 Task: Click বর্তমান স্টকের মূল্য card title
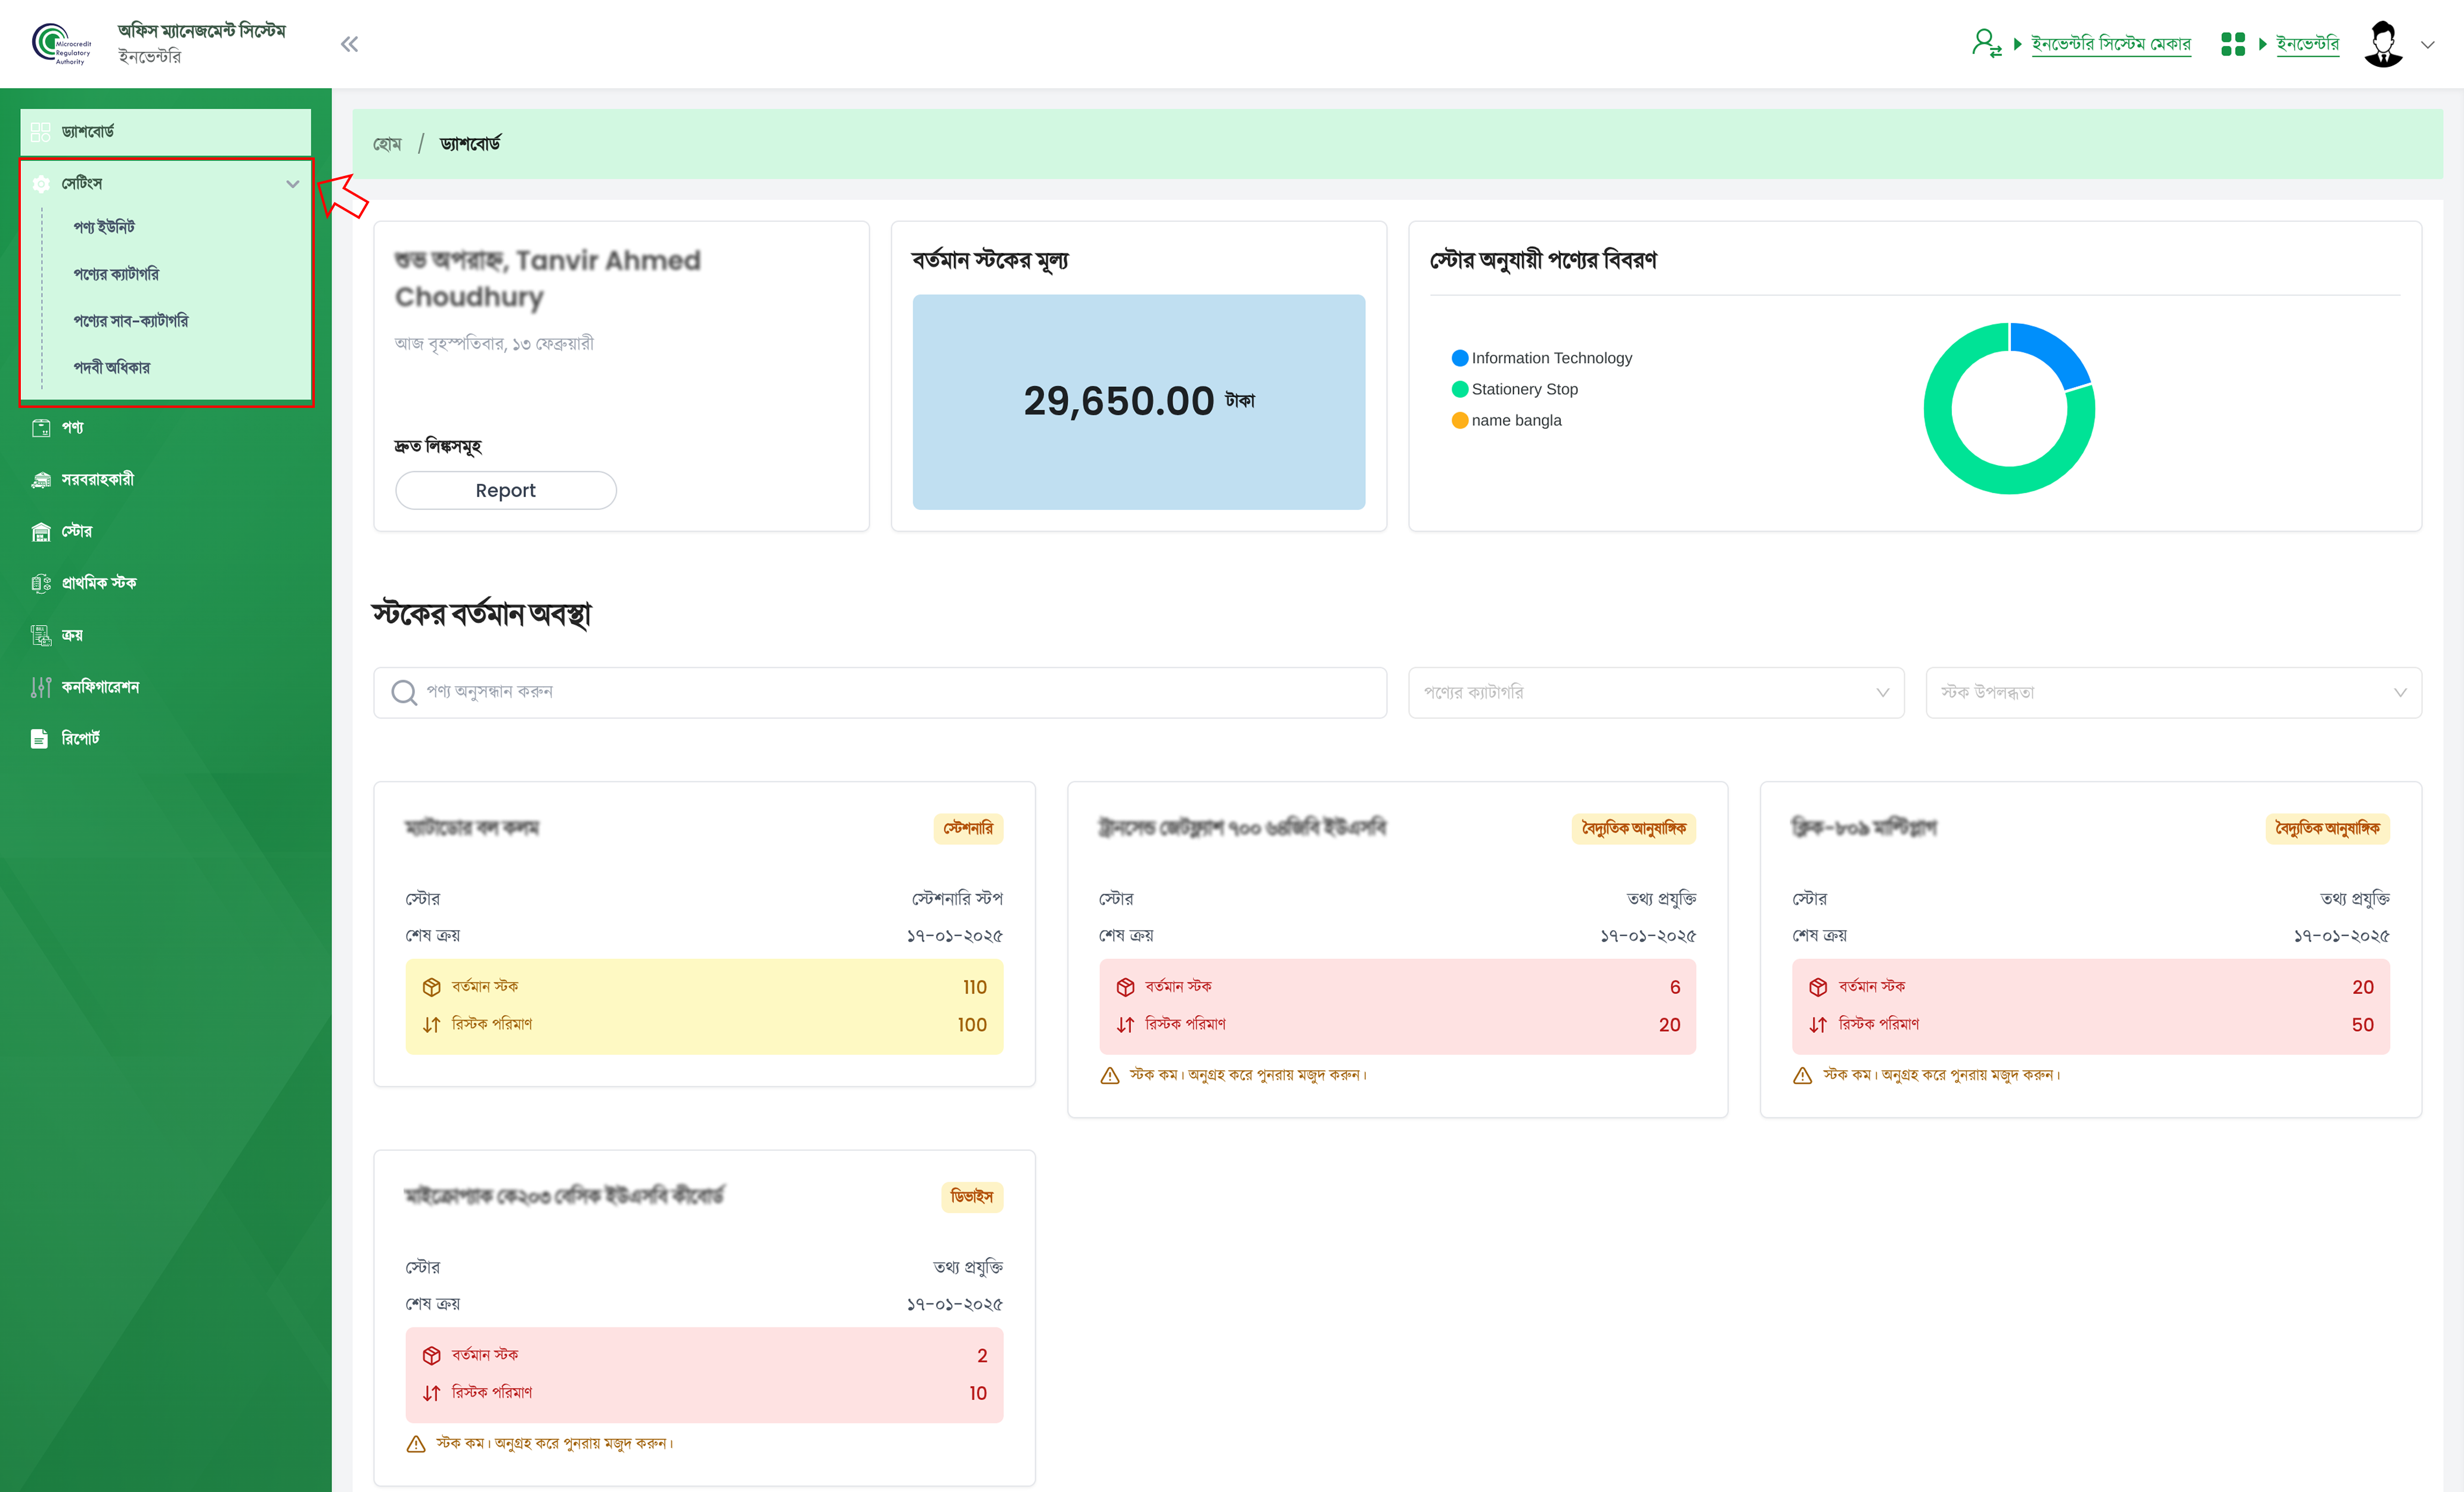click(x=990, y=260)
